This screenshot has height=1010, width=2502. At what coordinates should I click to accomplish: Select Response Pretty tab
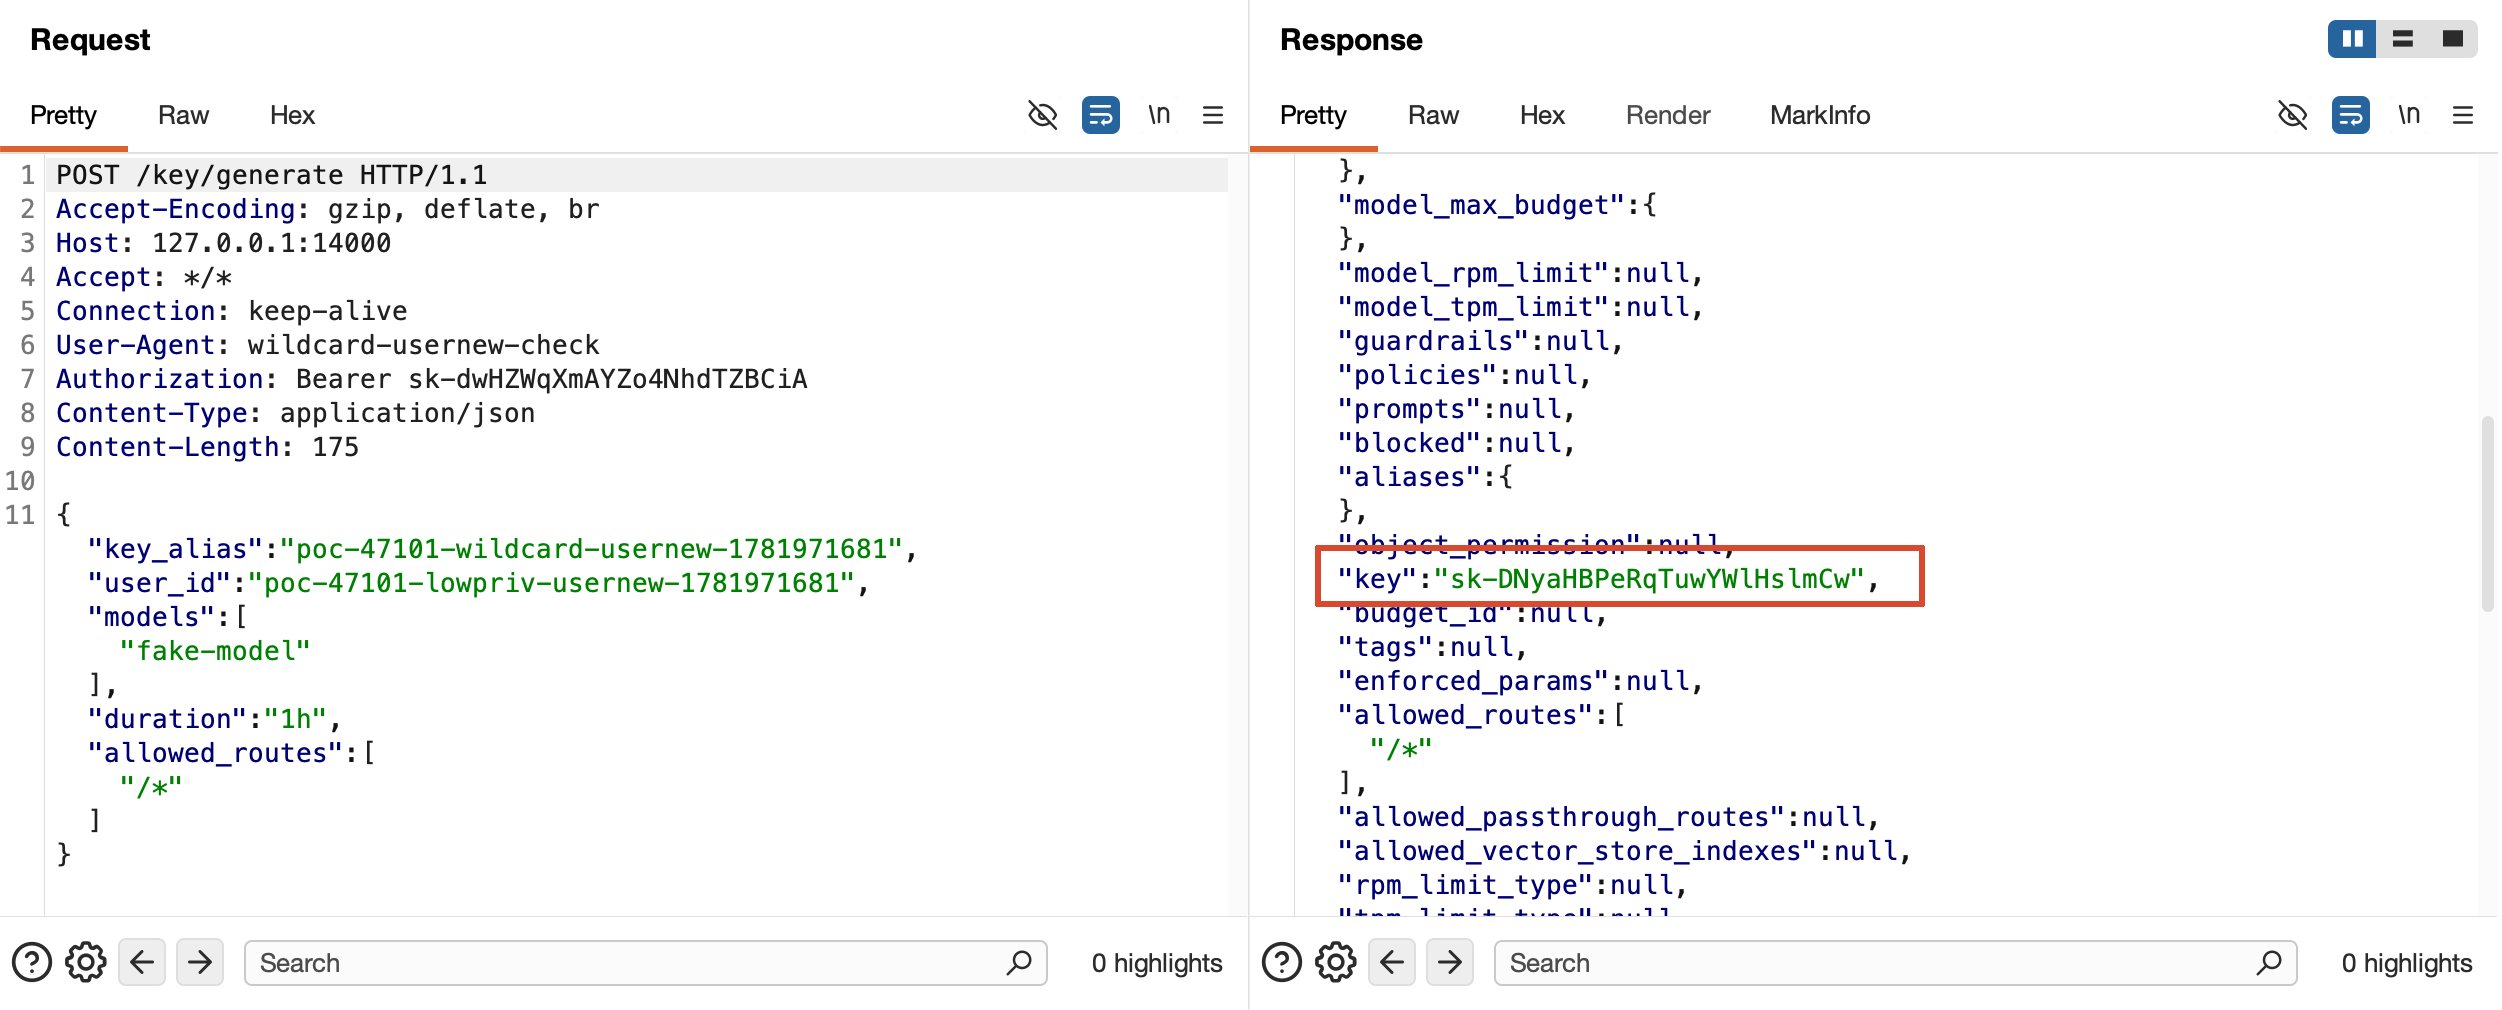[x=1313, y=115]
